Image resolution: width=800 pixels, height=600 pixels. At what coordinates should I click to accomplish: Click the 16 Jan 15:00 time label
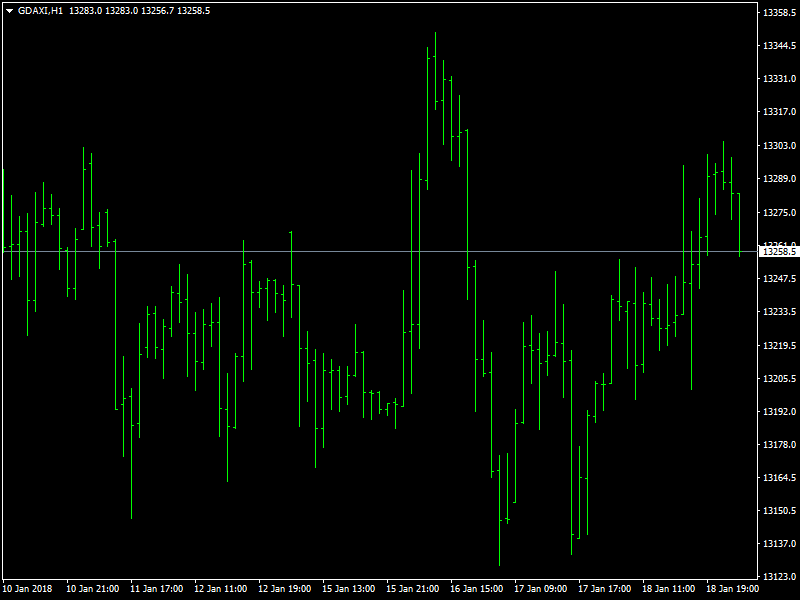tap(477, 589)
